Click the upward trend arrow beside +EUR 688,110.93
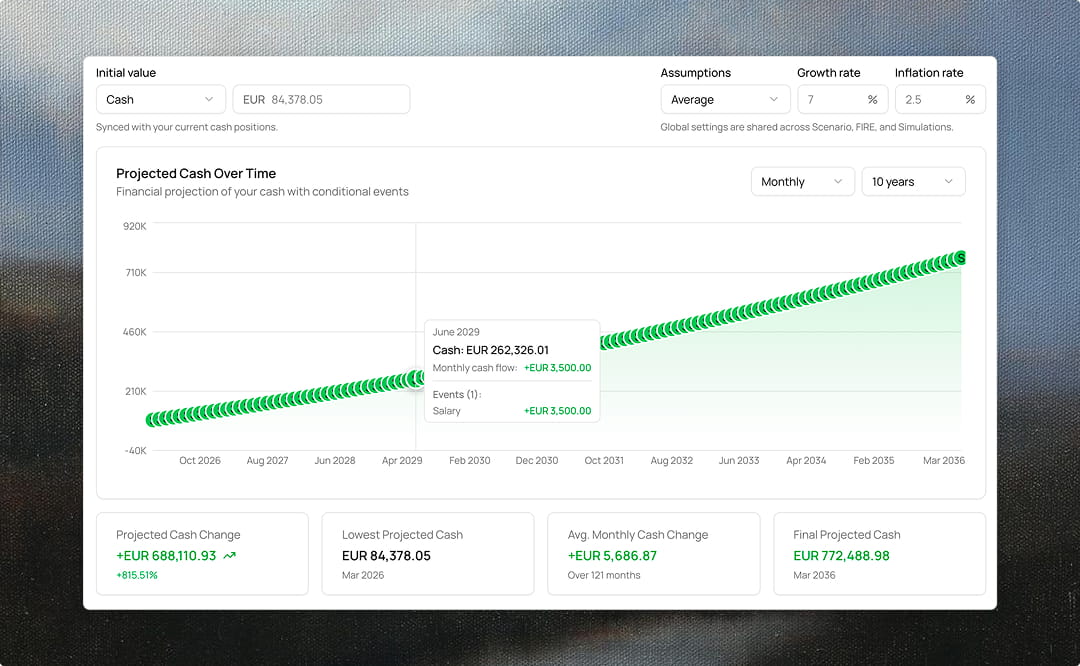The image size is (1080, 666). point(230,556)
